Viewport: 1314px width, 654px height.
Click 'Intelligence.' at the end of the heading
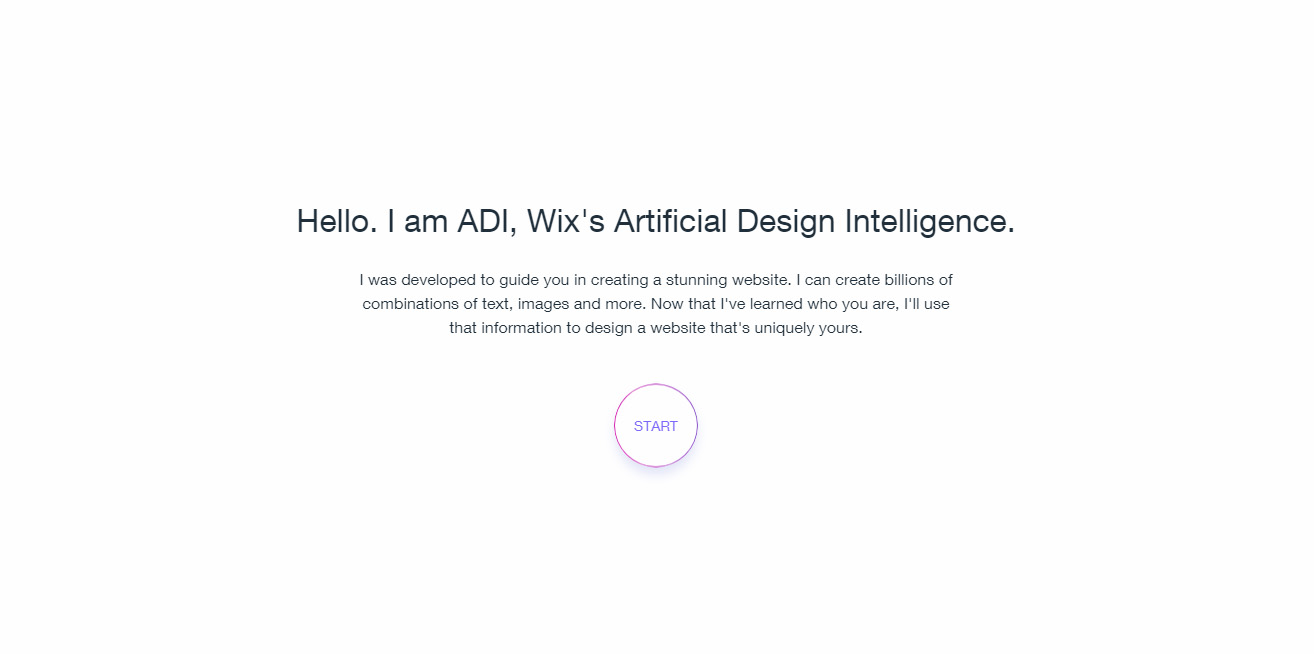point(930,221)
